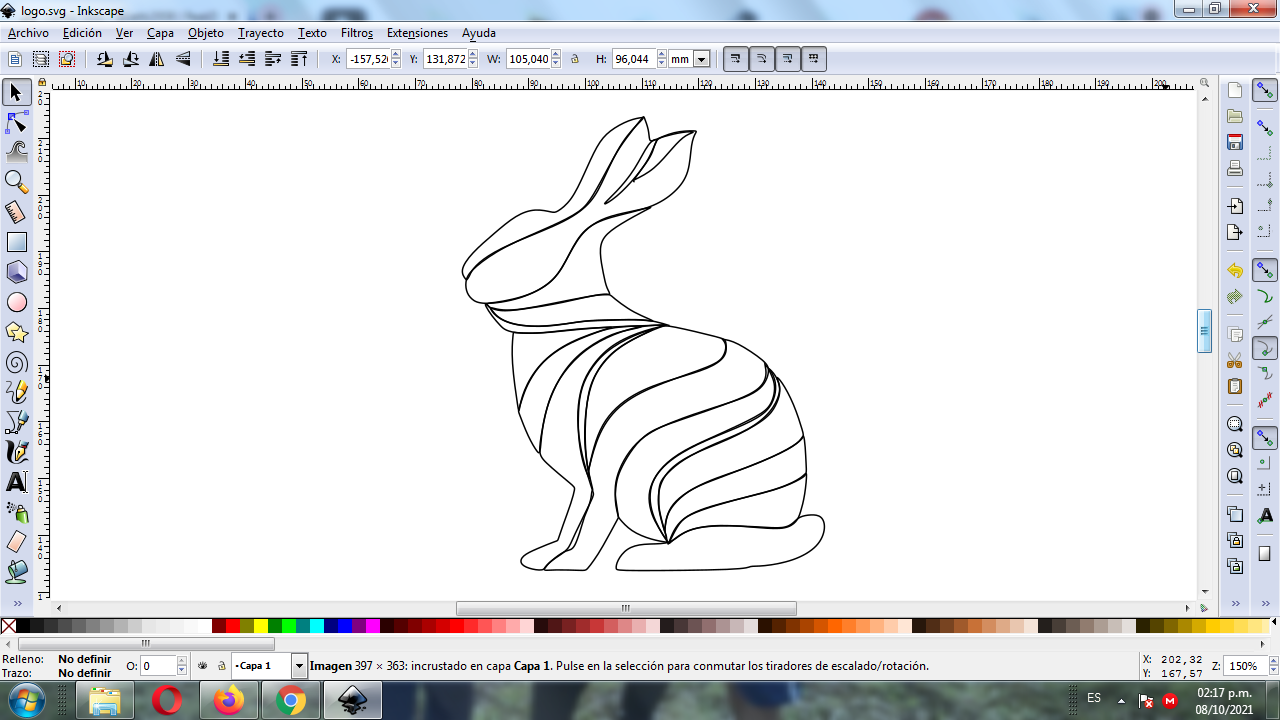The height and width of the screenshot is (720, 1280).
Task: Click the Save document icon
Action: pos(1235,142)
